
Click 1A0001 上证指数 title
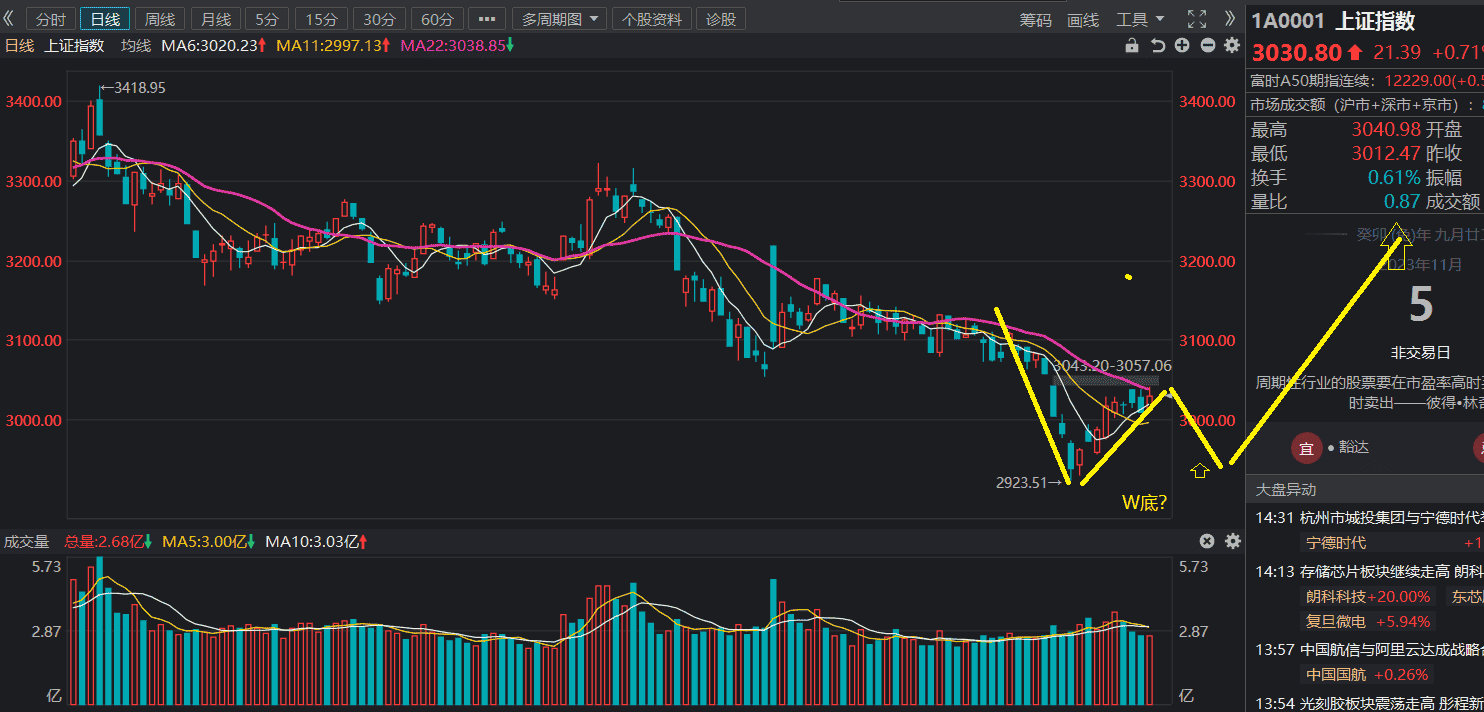click(1334, 23)
